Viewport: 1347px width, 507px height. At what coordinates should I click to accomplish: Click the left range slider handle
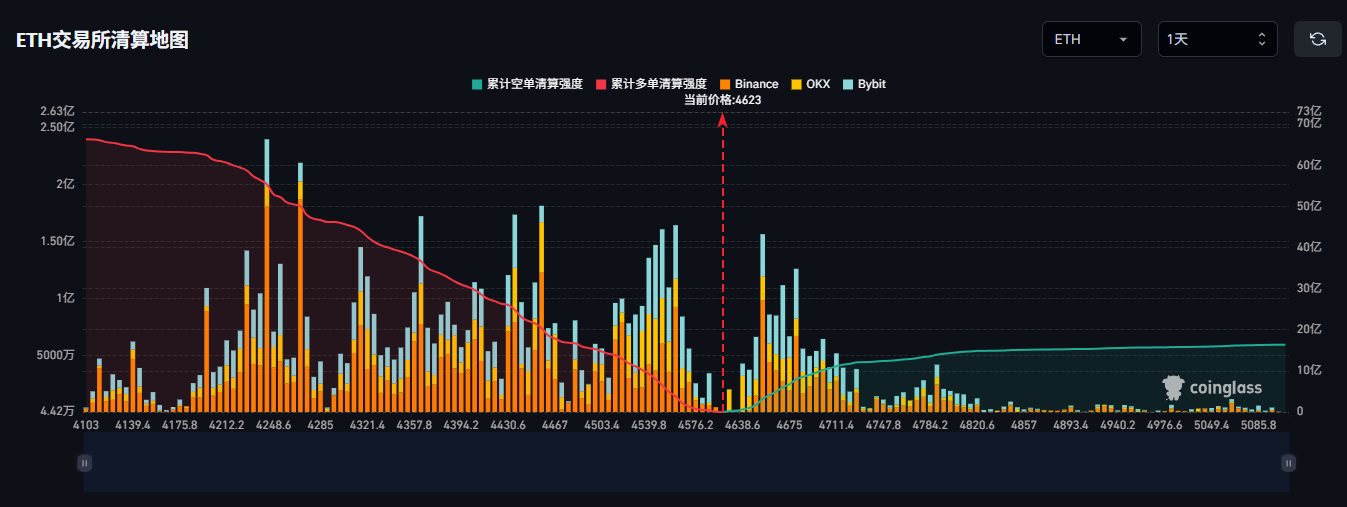tap(85, 463)
